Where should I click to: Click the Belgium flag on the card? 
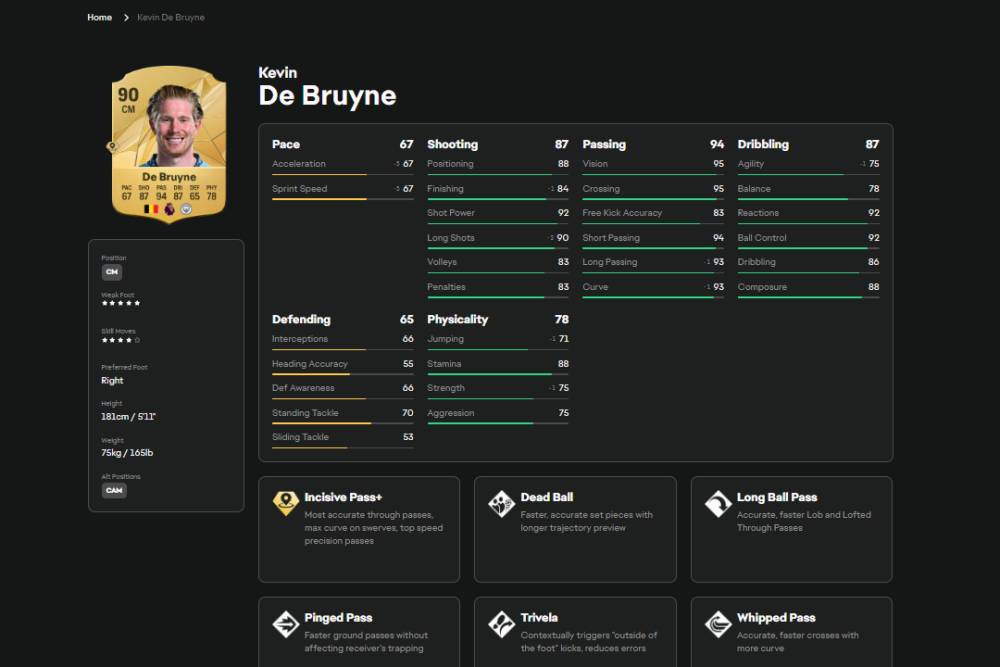point(151,209)
